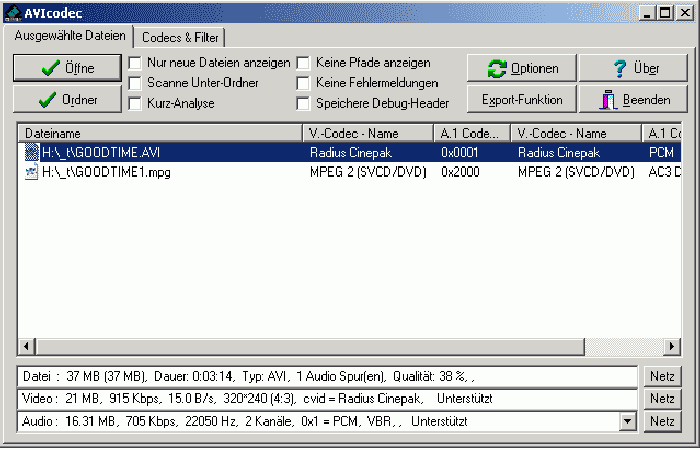Select the GOODTIME1.mpg file icon
Image resolution: width=700 pixels, height=450 pixels.
pyautogui.click(x=32, y=172)
